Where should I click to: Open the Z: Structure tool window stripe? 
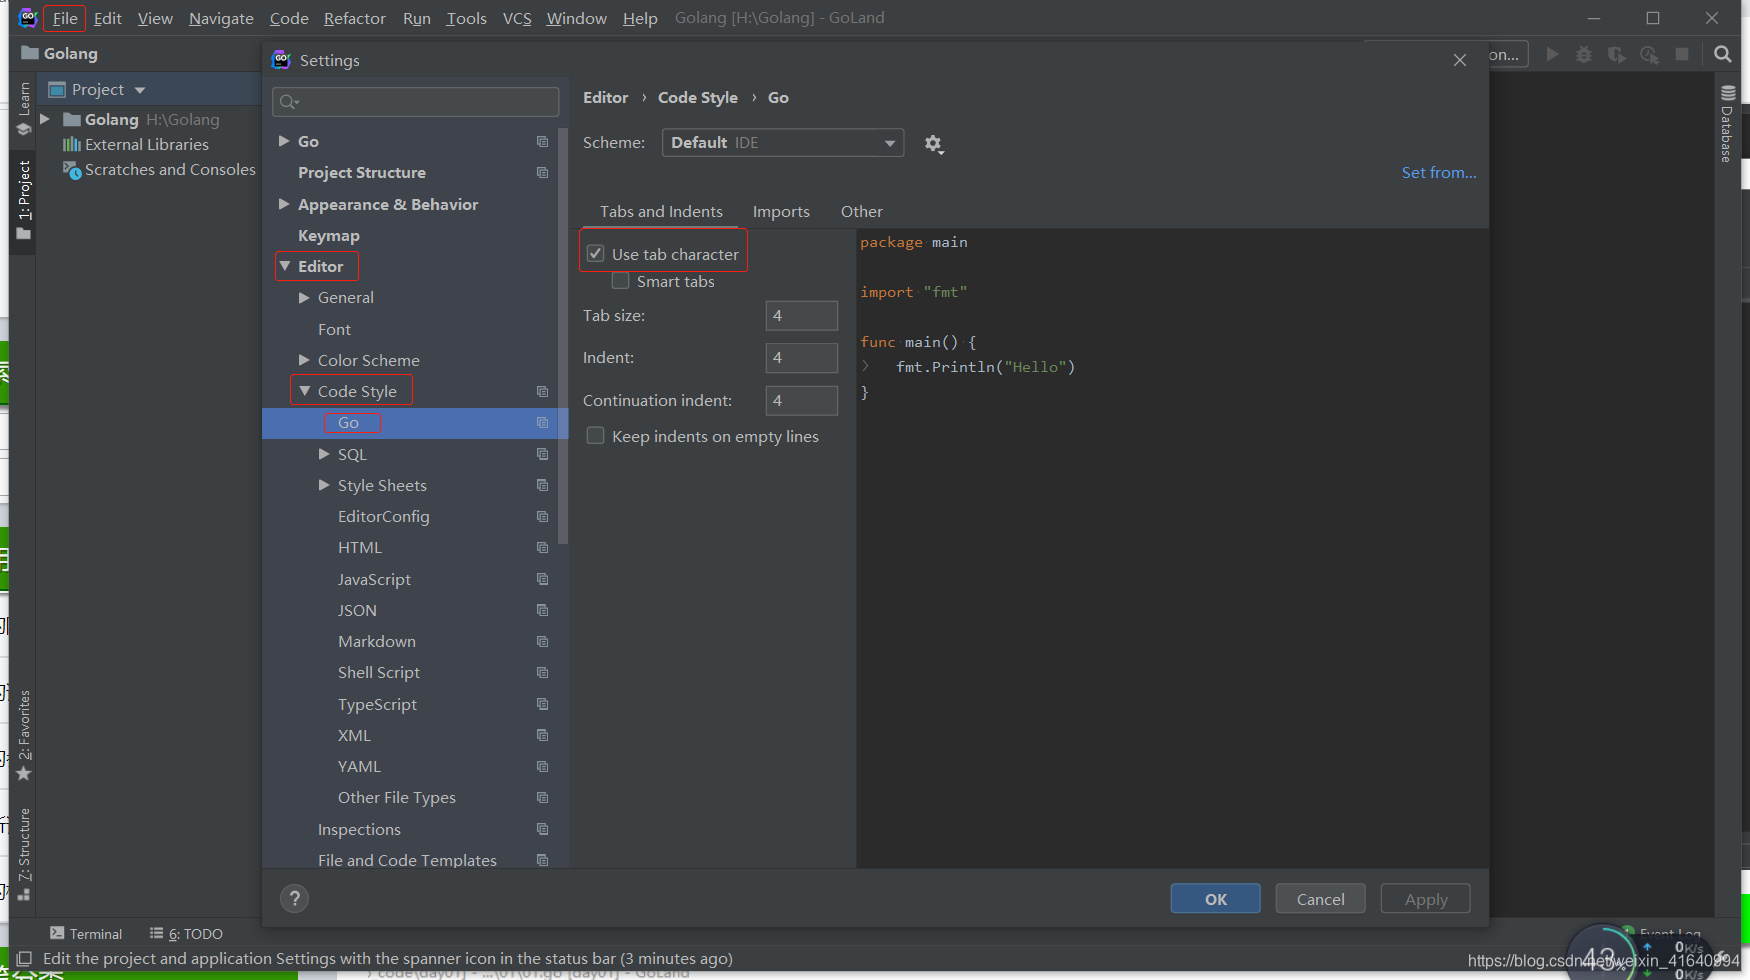24,854
